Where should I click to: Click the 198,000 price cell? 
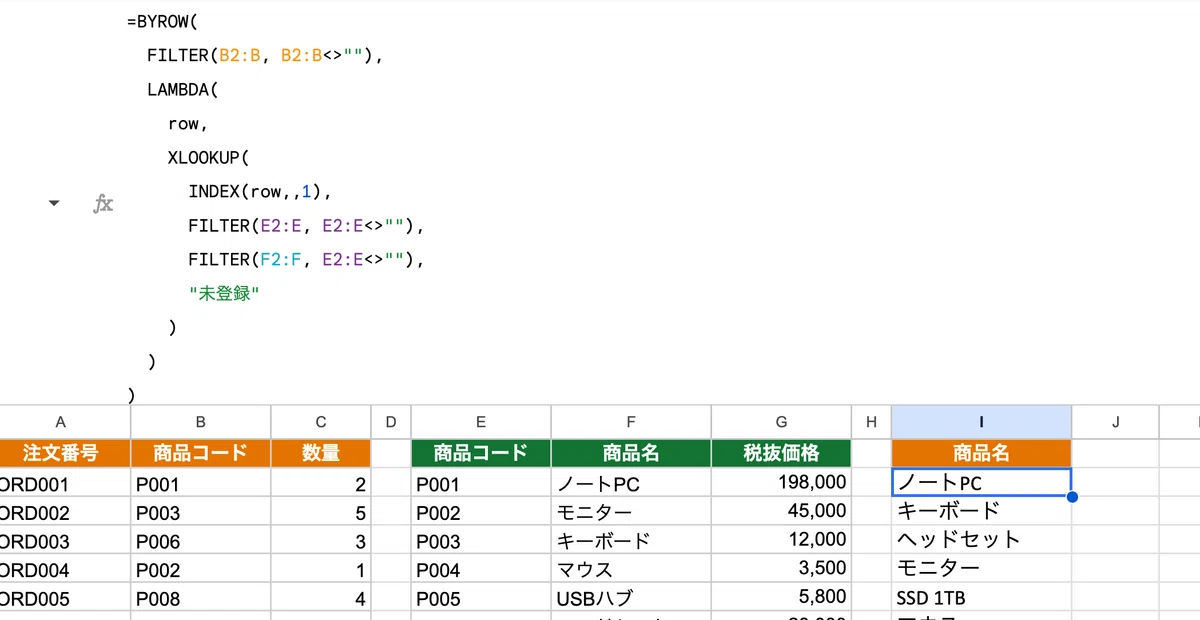[781, 483]
